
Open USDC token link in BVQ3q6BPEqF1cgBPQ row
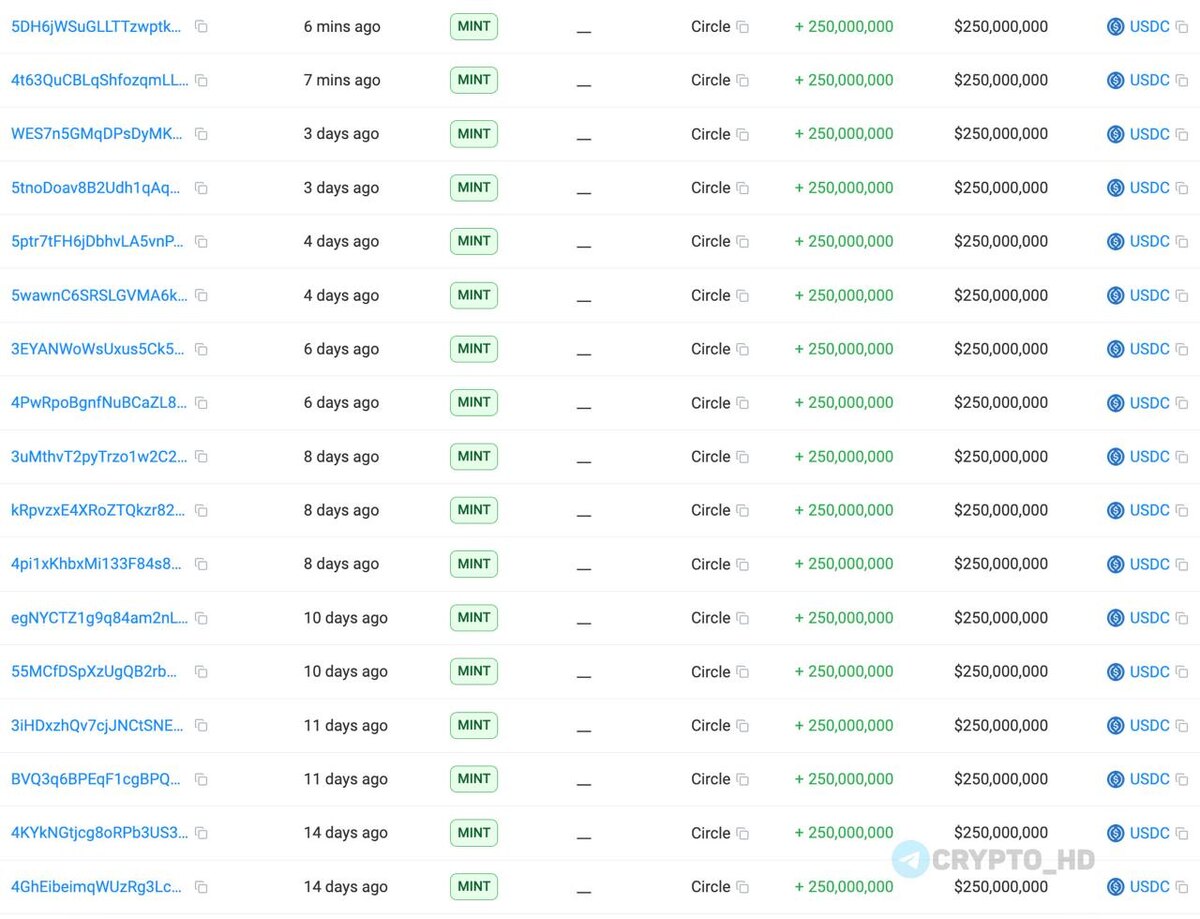1149,779
